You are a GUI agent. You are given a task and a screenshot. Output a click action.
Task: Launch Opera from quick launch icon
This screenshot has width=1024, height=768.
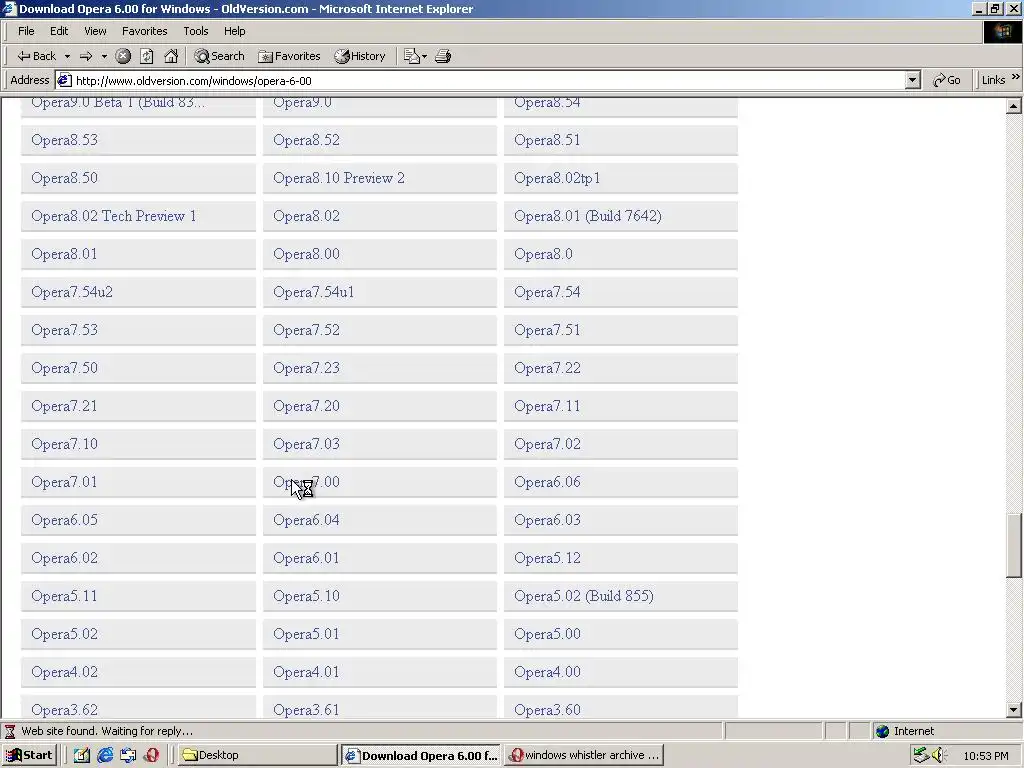[x=152, y=755]
